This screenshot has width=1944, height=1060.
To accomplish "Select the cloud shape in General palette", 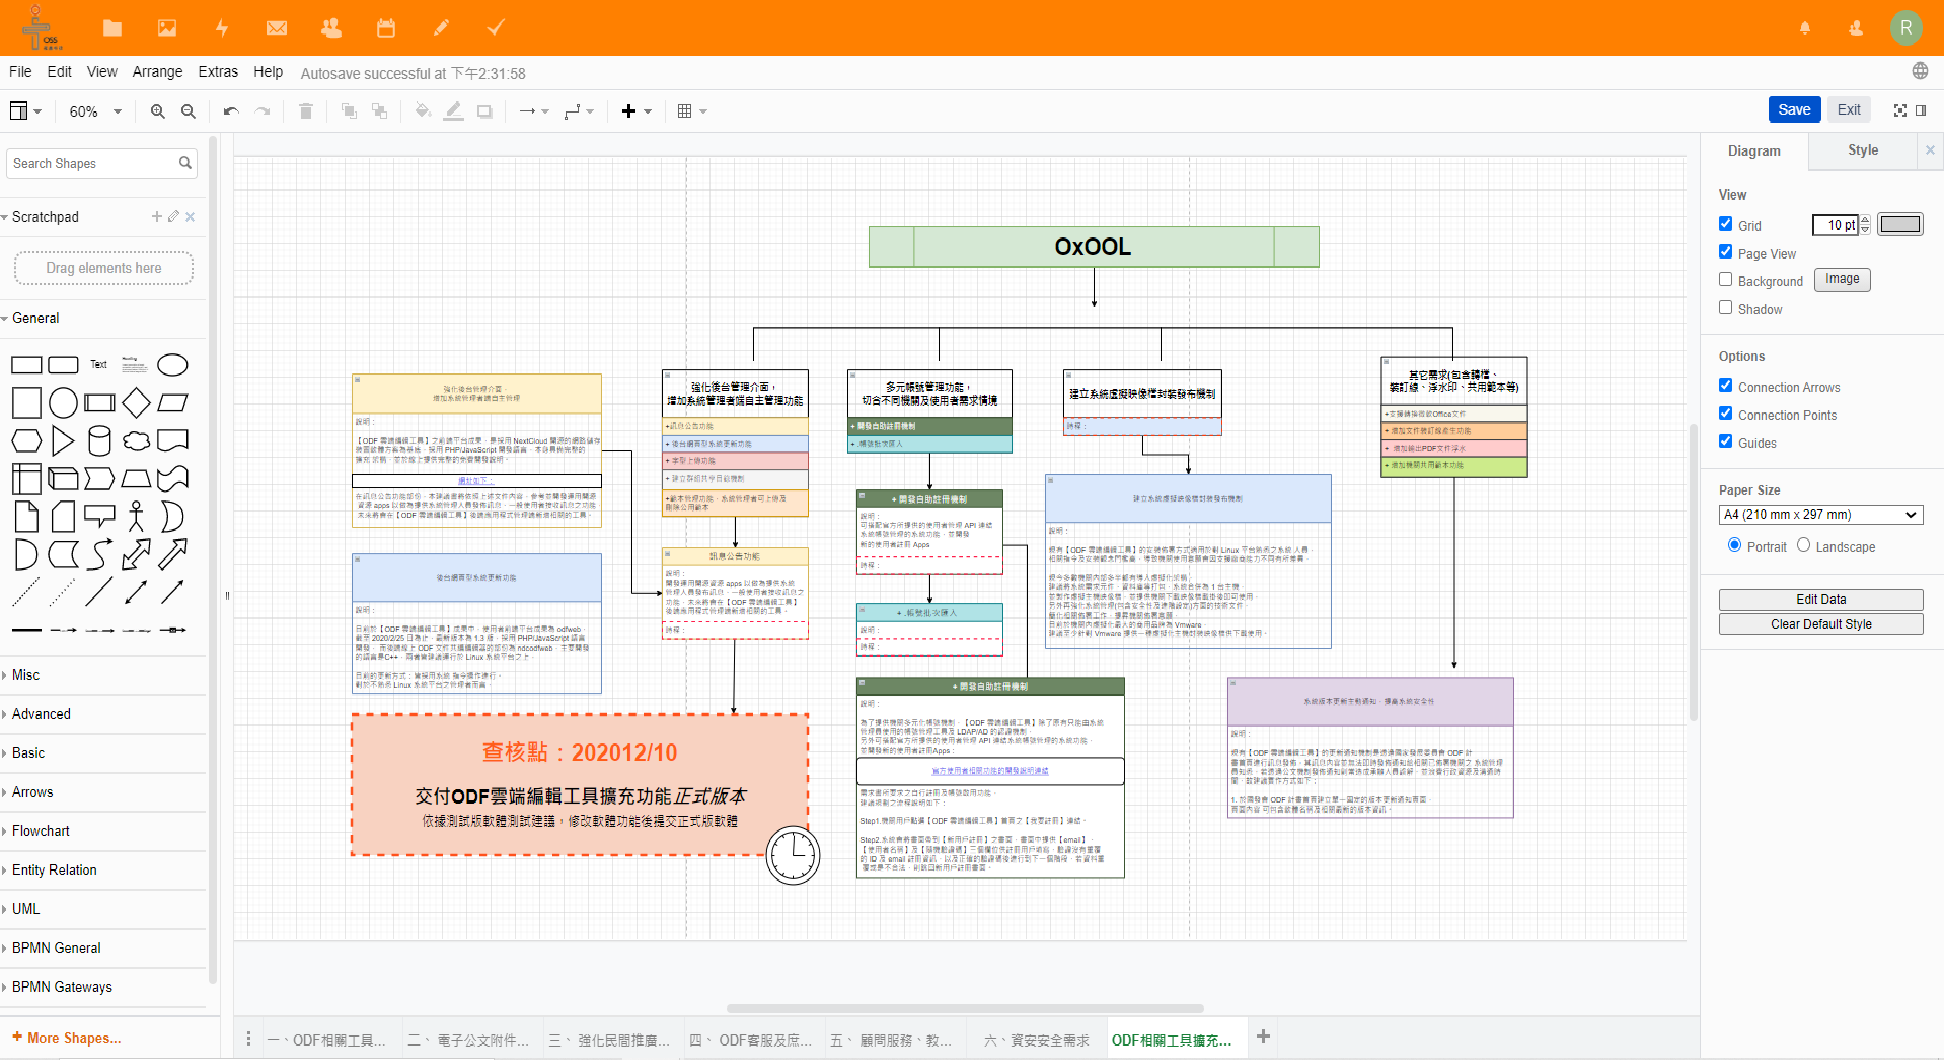I will [x=136, y=441].
